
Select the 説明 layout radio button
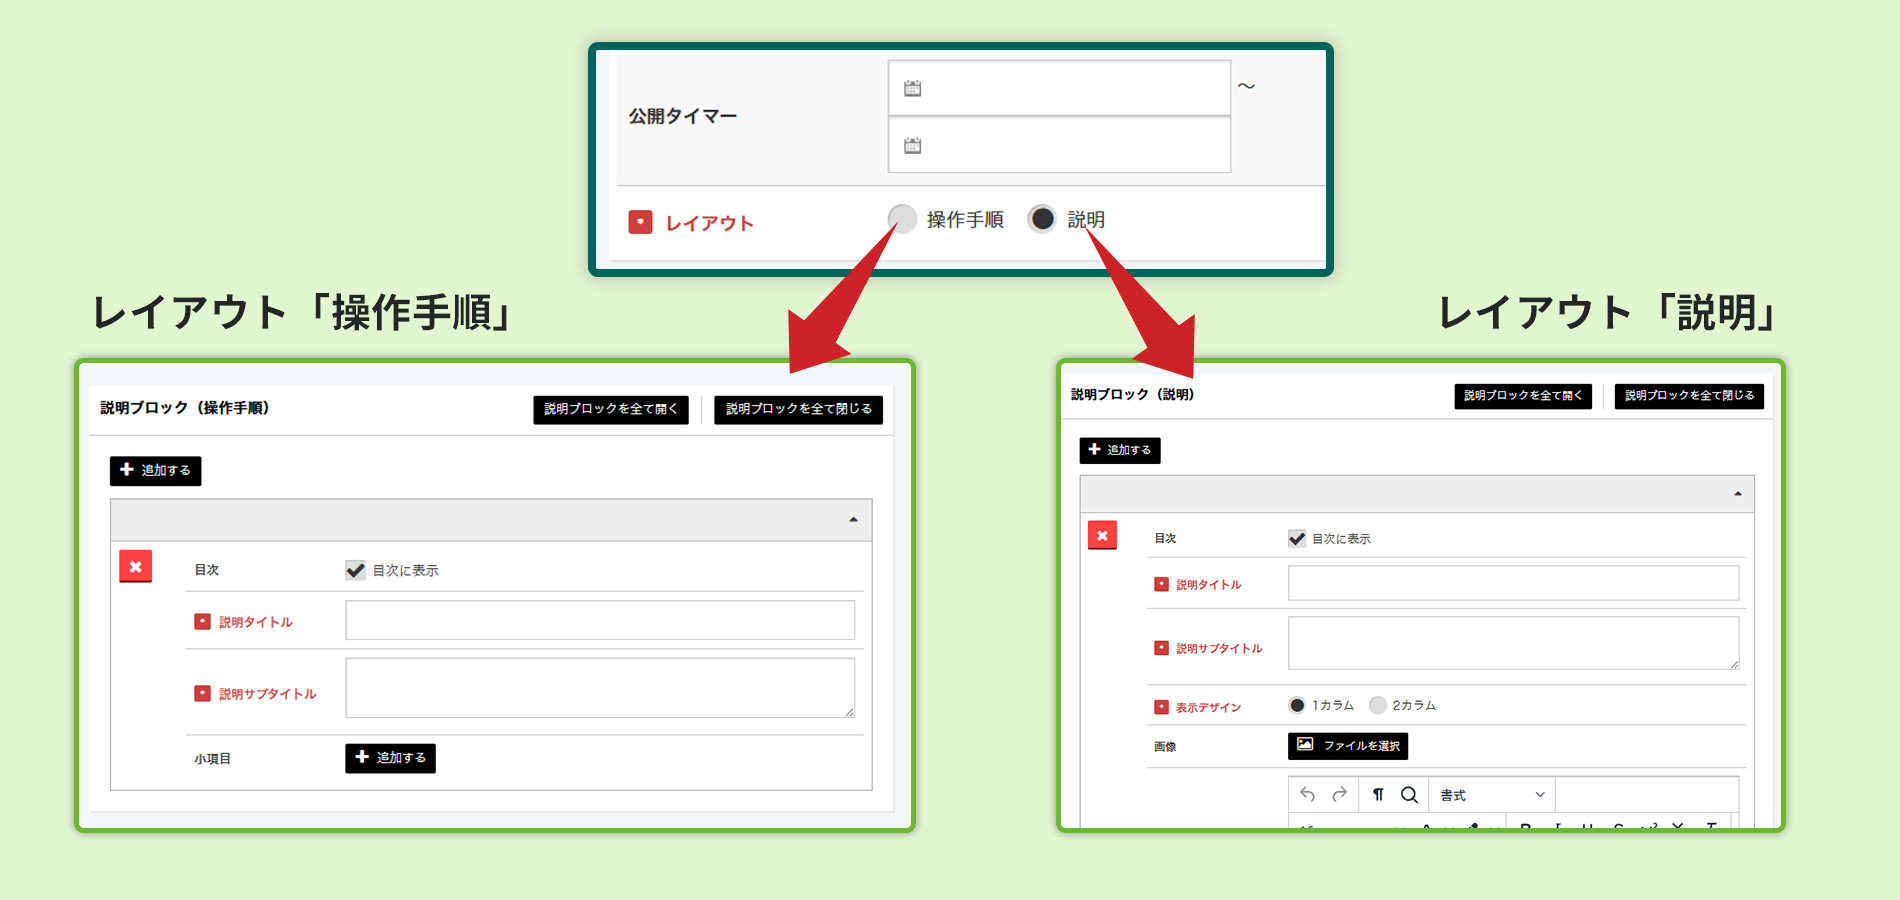tap(1042, 219)
